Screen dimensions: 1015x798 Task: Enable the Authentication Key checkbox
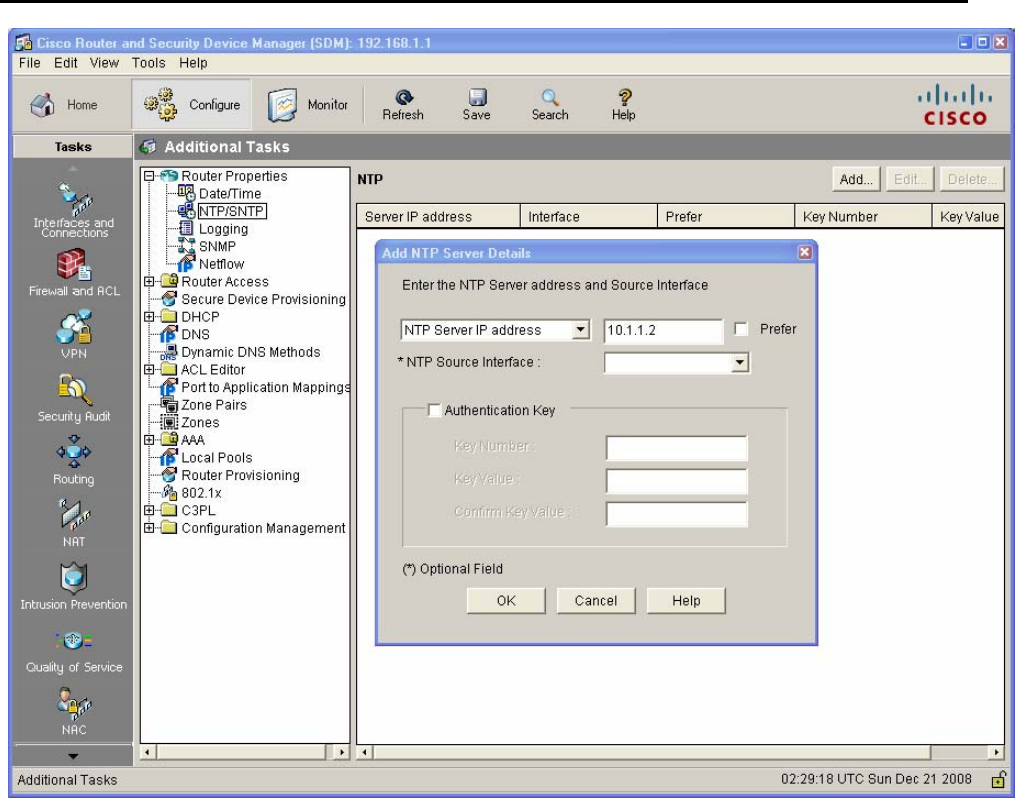(x=434, y=410)
